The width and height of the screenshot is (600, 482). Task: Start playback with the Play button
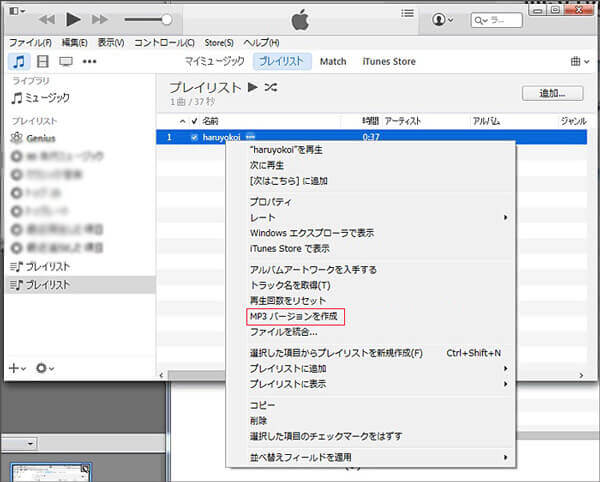coord(73,19)
